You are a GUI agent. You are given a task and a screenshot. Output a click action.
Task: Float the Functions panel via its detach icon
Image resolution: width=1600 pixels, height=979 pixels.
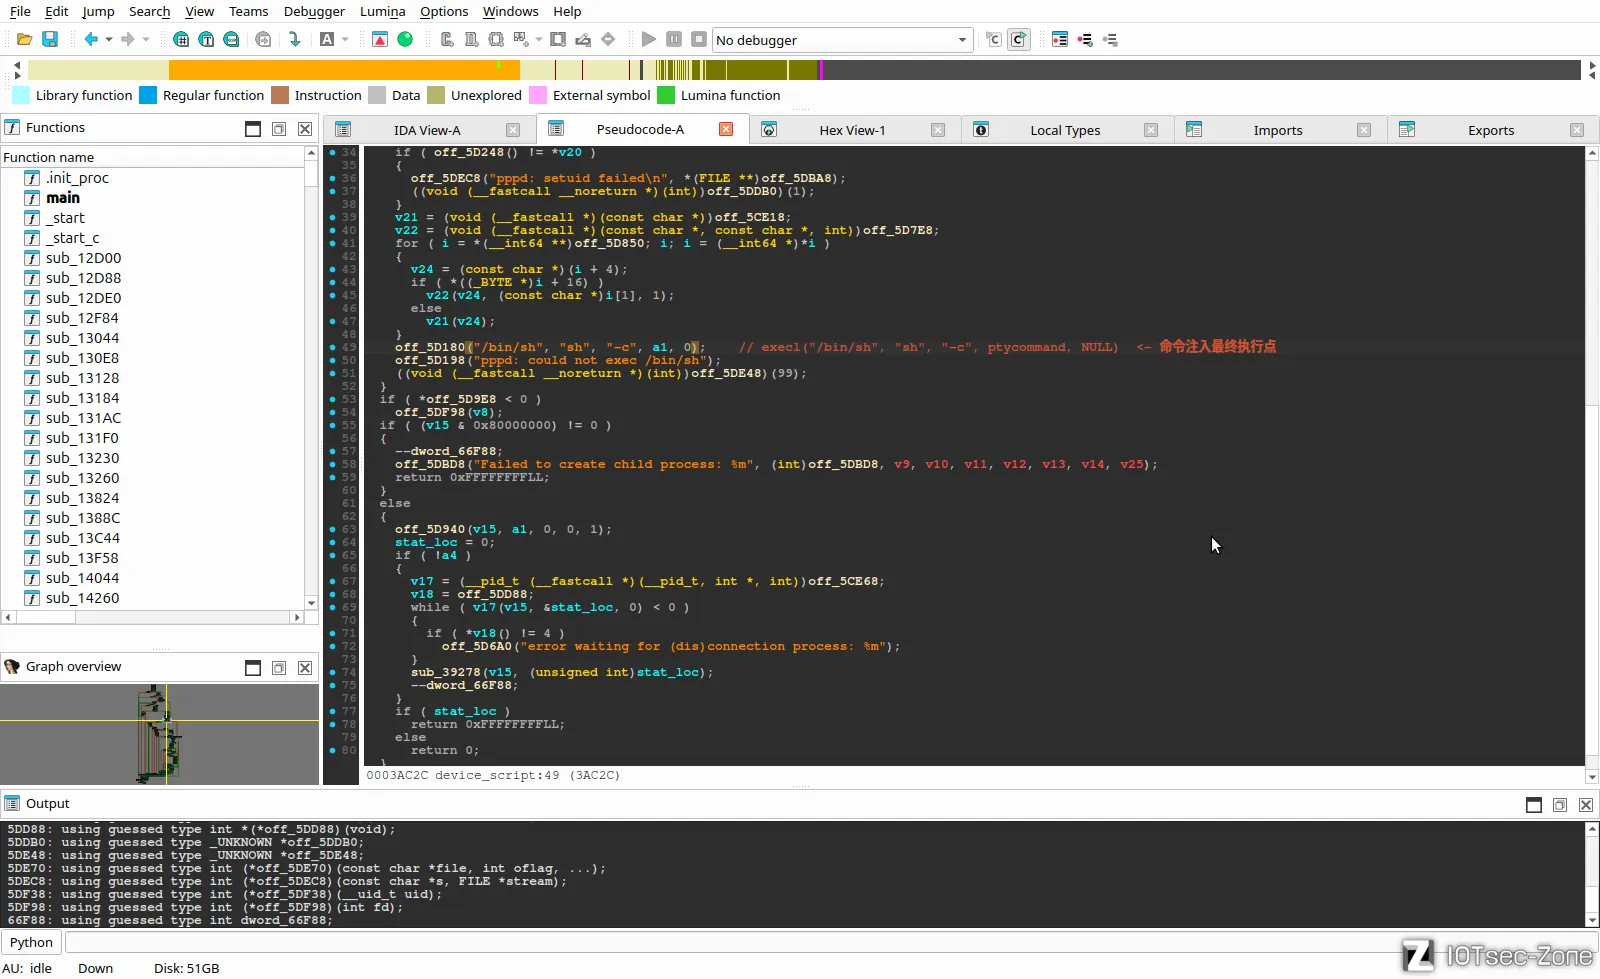[279, 128]
